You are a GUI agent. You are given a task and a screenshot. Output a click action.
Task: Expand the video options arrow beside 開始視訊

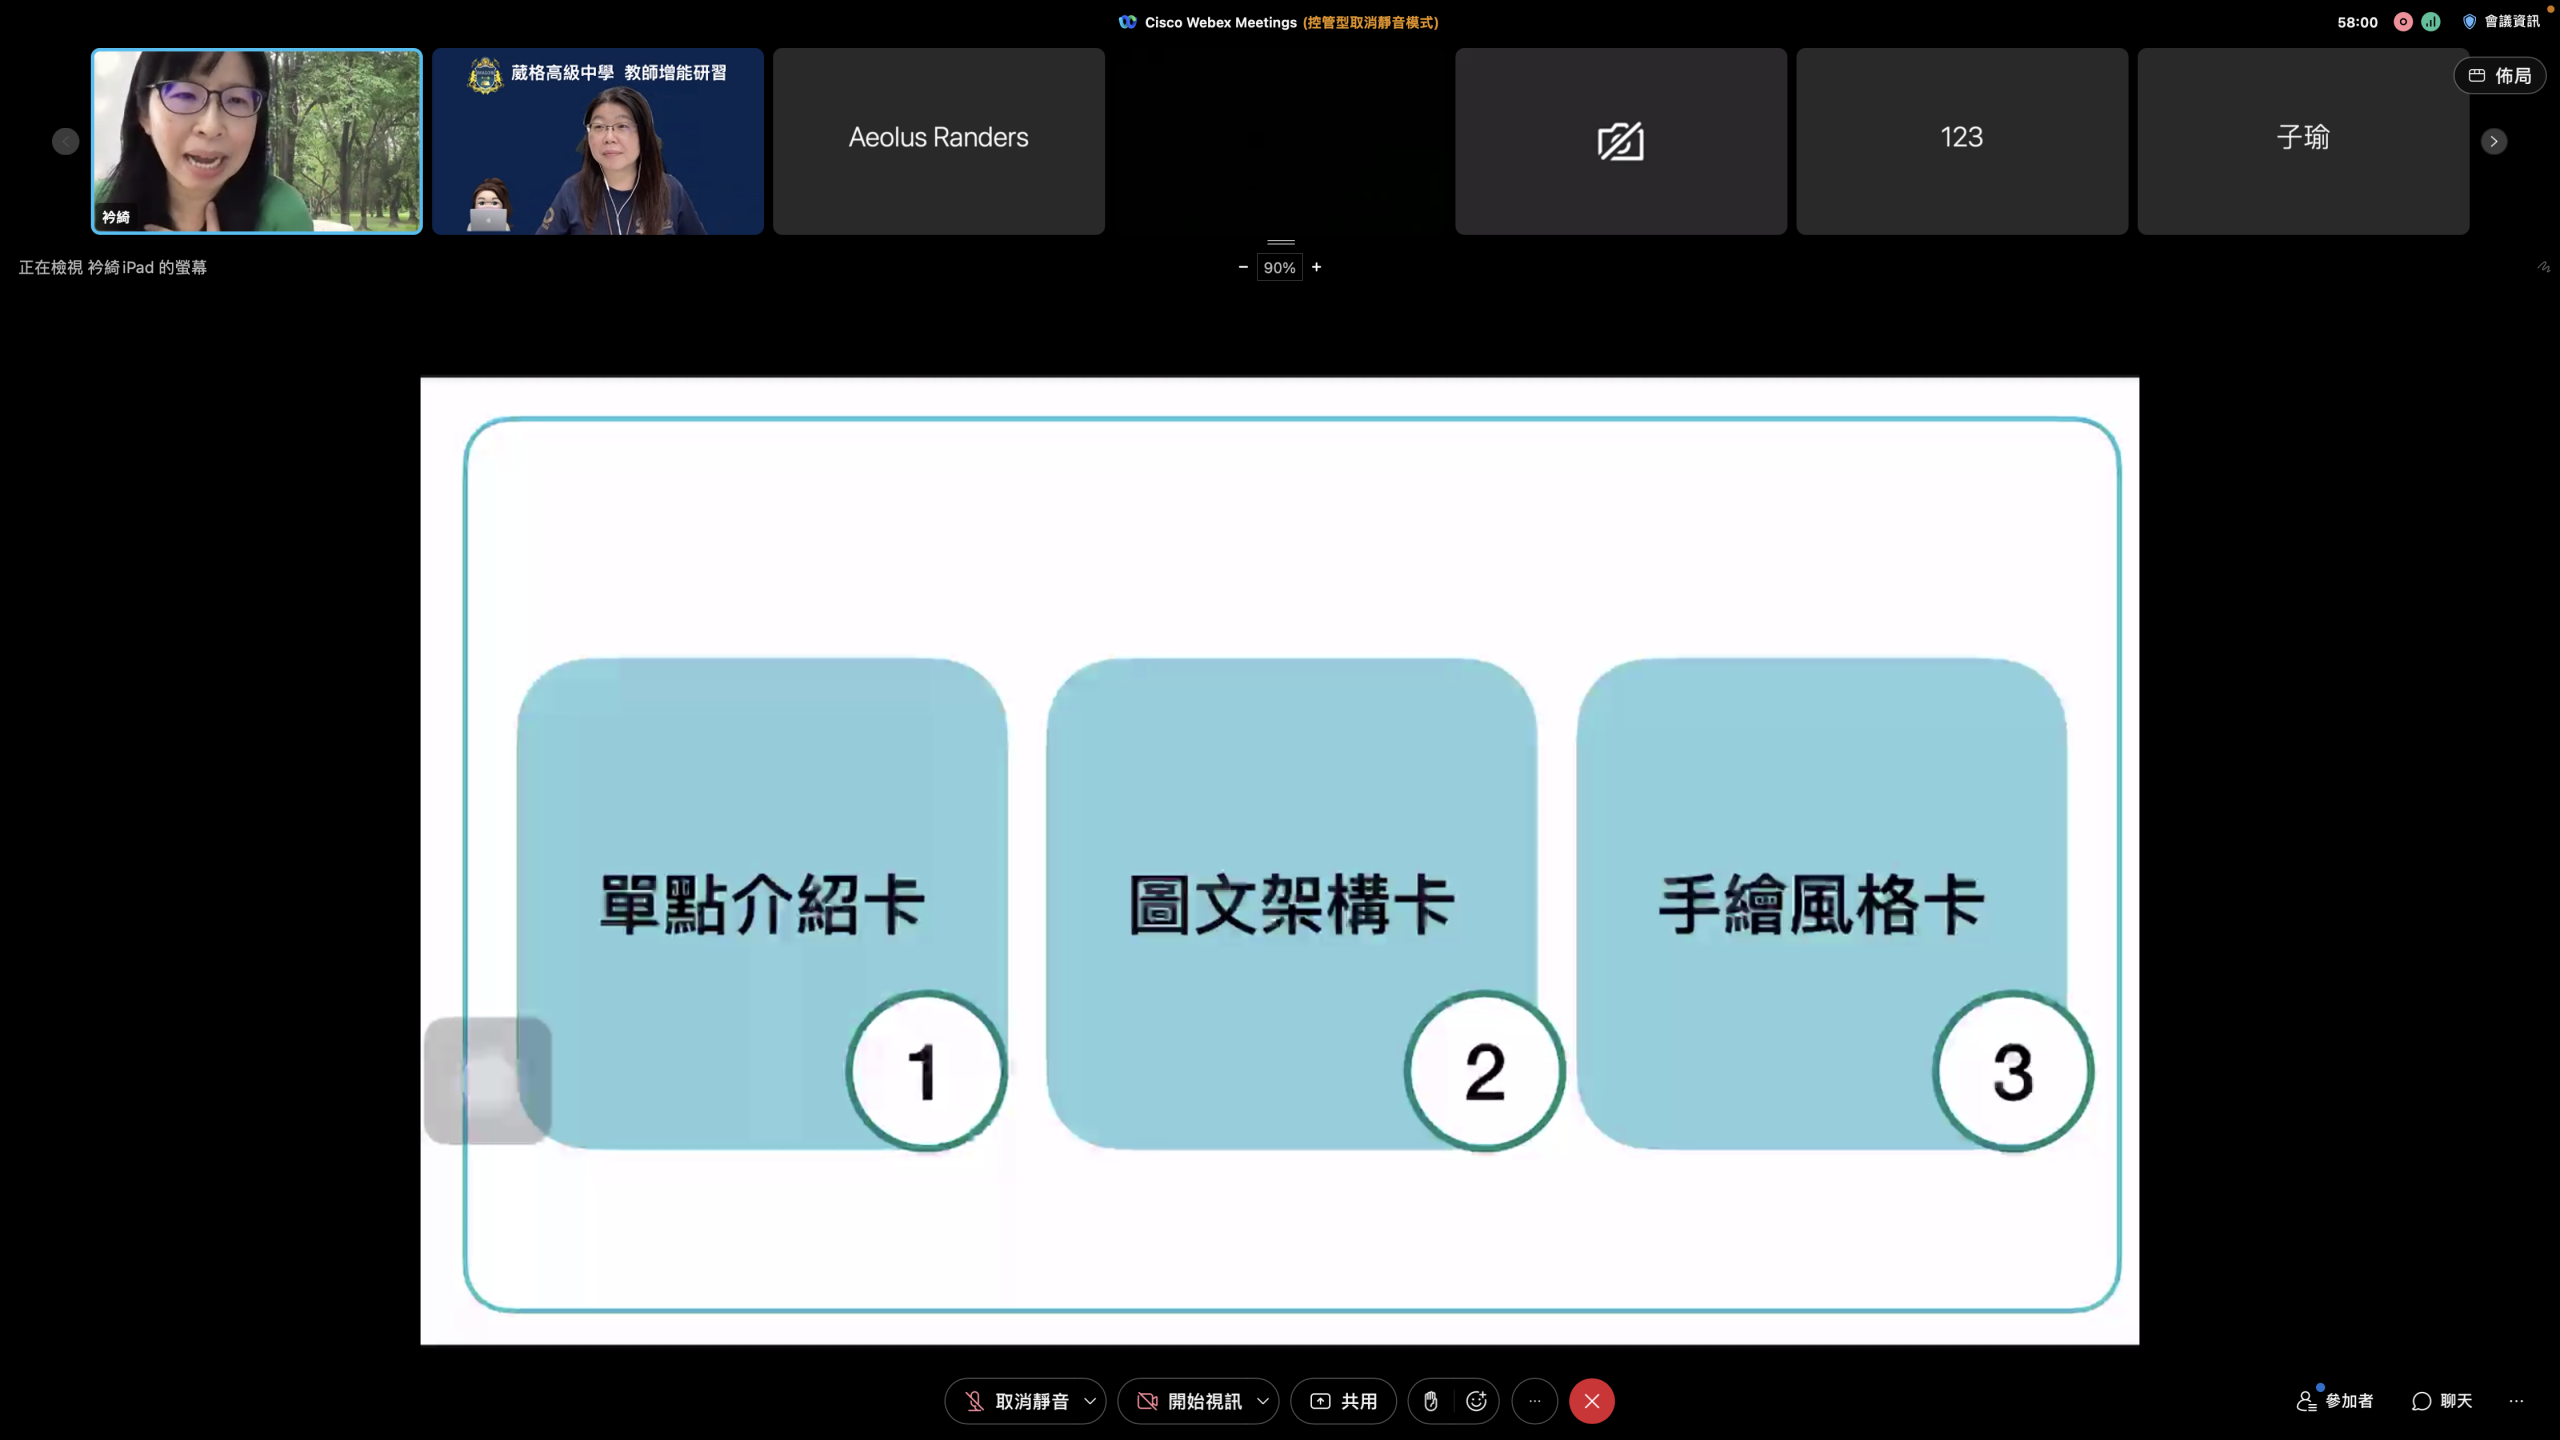coord(1263,1401)
